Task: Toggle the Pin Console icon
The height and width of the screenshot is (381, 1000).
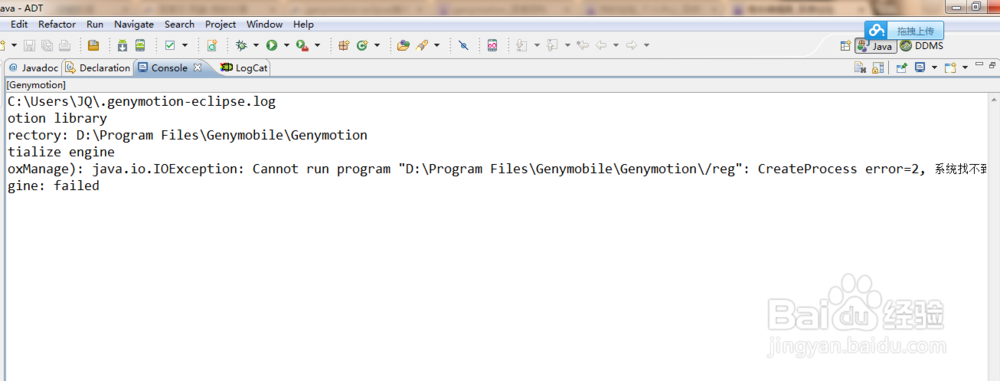Action: click(902, 67)
